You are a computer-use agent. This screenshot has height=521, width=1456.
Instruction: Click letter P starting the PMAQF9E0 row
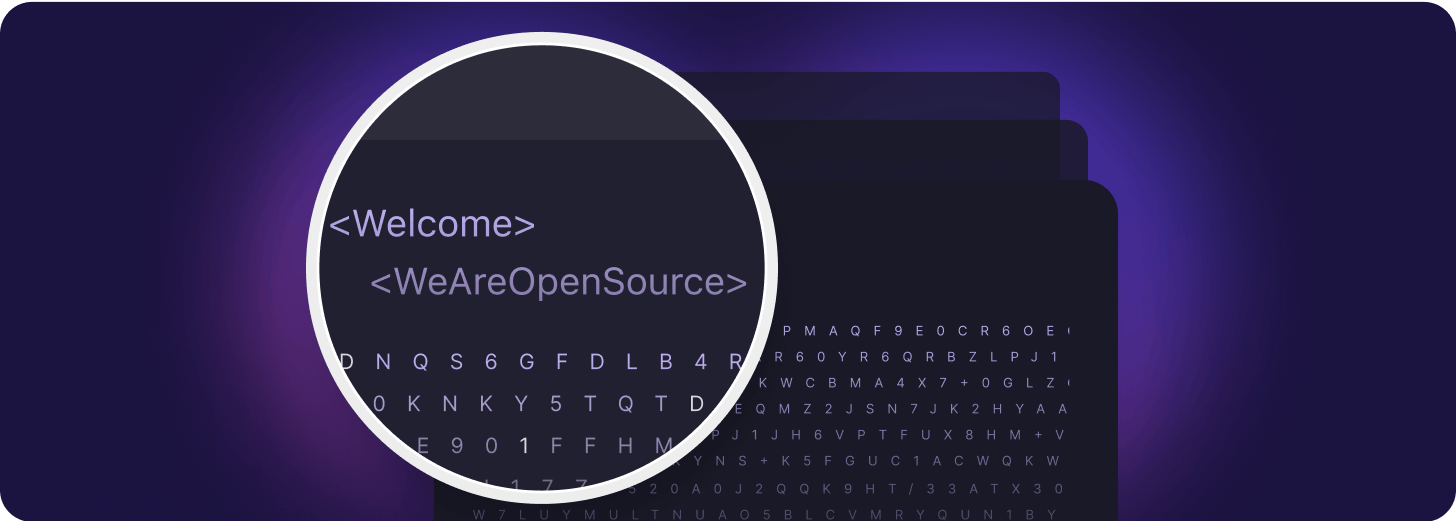pyautogui.click(x=787, y=330)
